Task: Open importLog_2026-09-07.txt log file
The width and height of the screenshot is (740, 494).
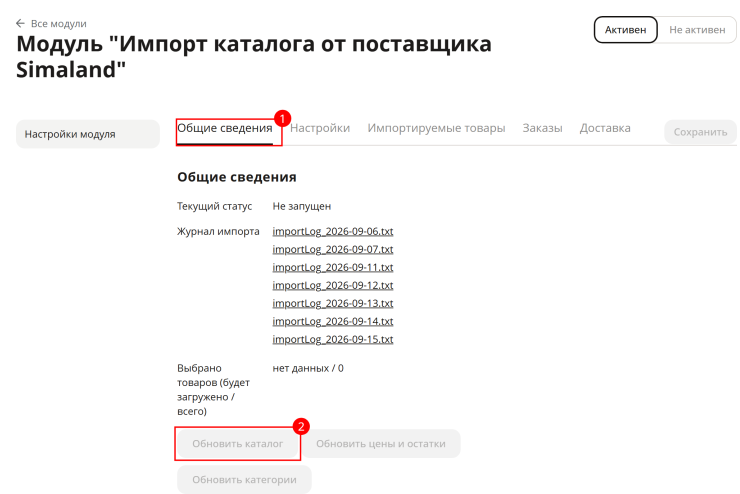Action: 333,249
